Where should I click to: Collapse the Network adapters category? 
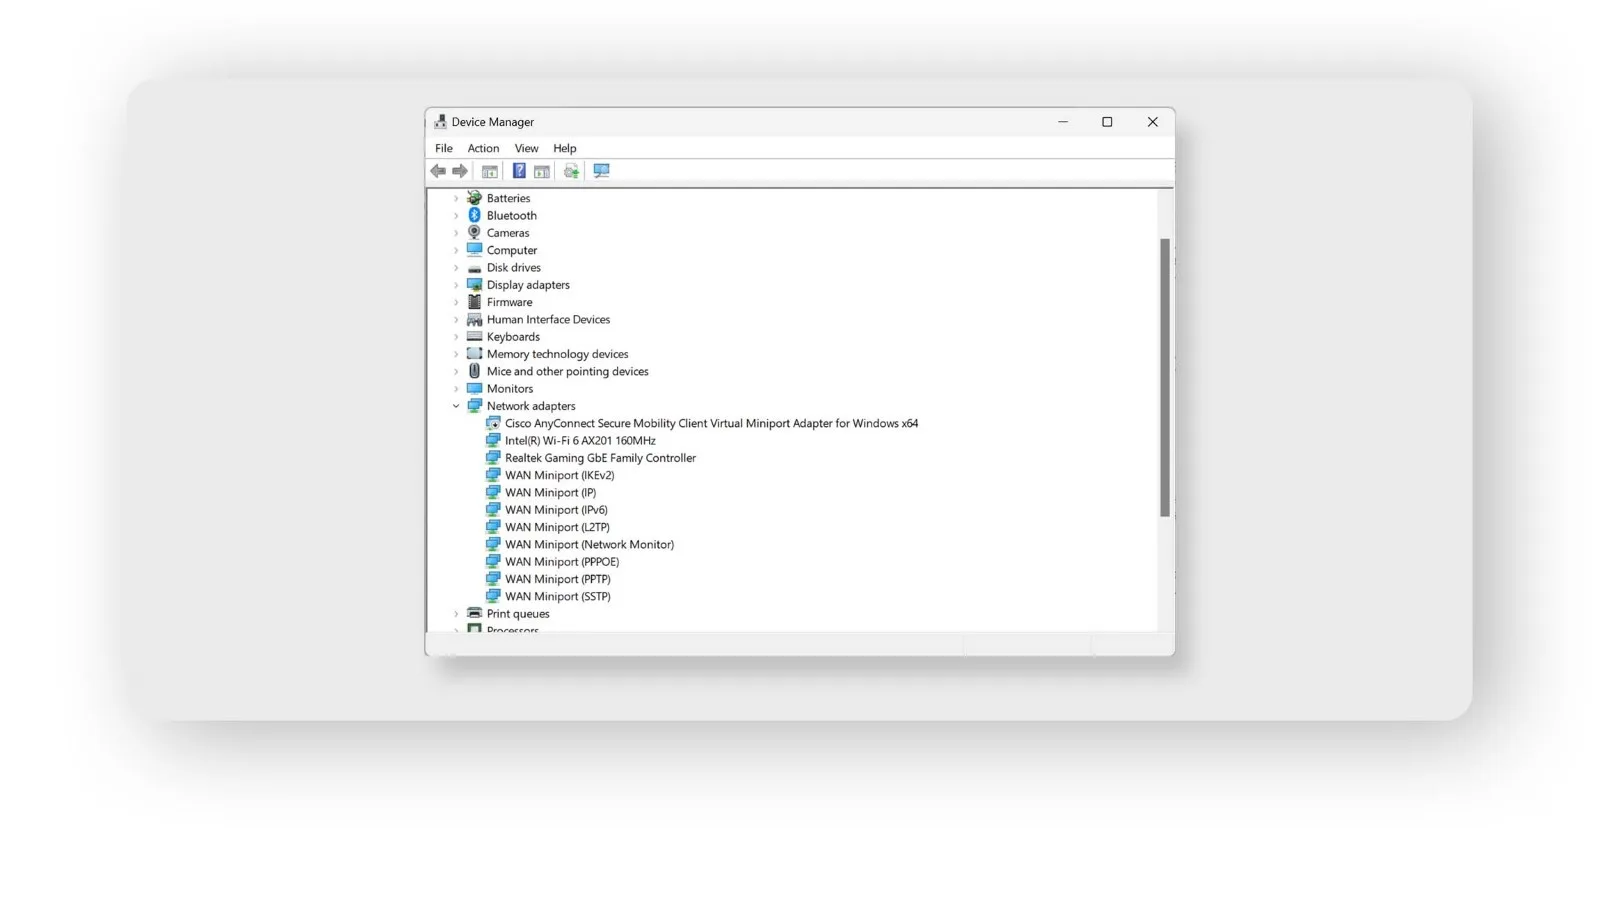click(456, 406)
